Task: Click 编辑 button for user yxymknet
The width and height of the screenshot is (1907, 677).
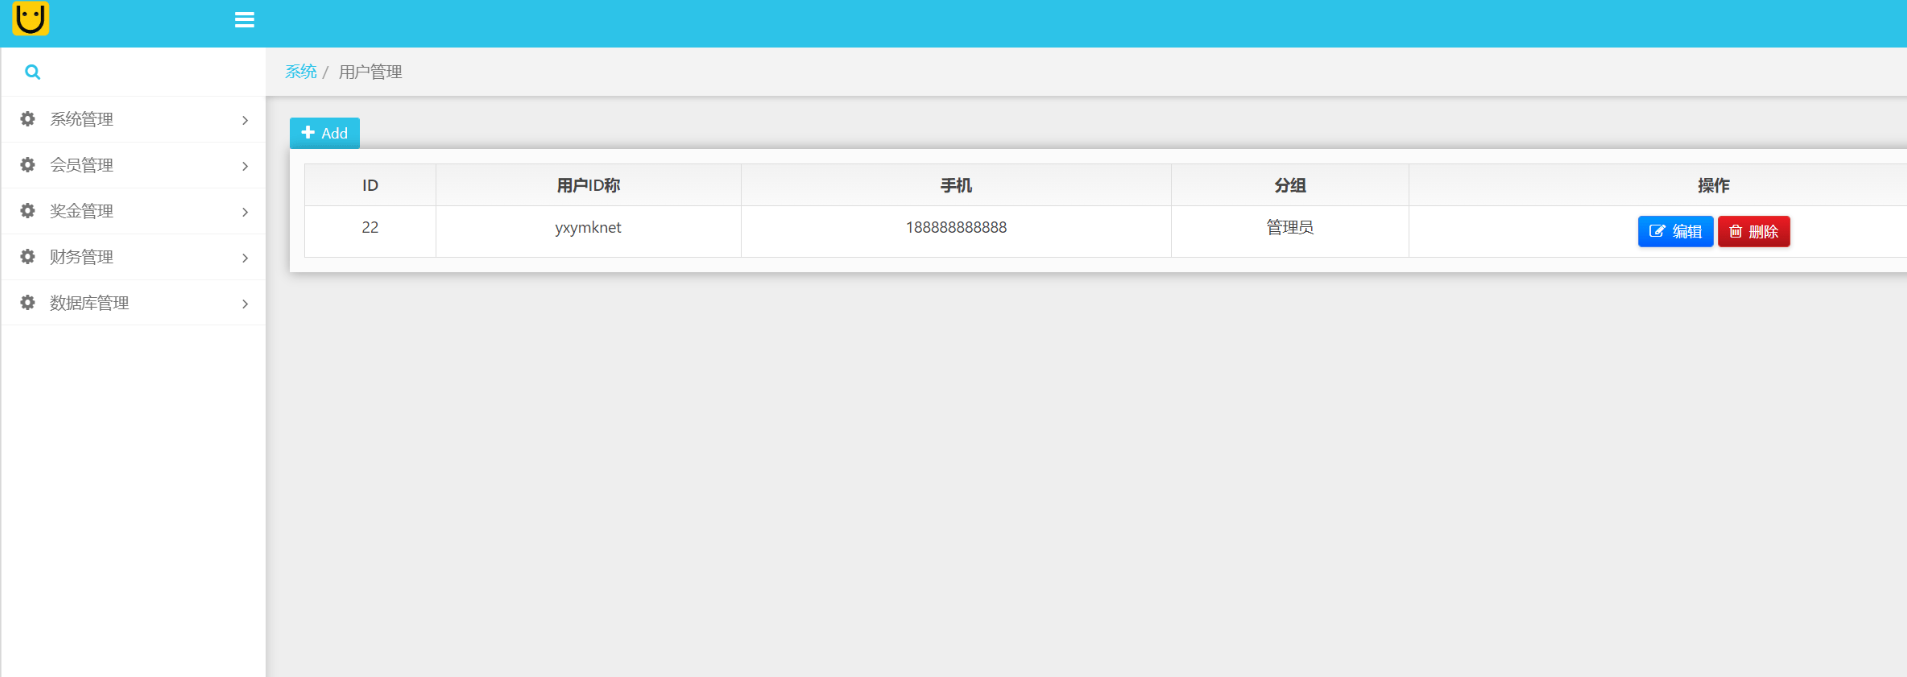Action: point(1675,231)
